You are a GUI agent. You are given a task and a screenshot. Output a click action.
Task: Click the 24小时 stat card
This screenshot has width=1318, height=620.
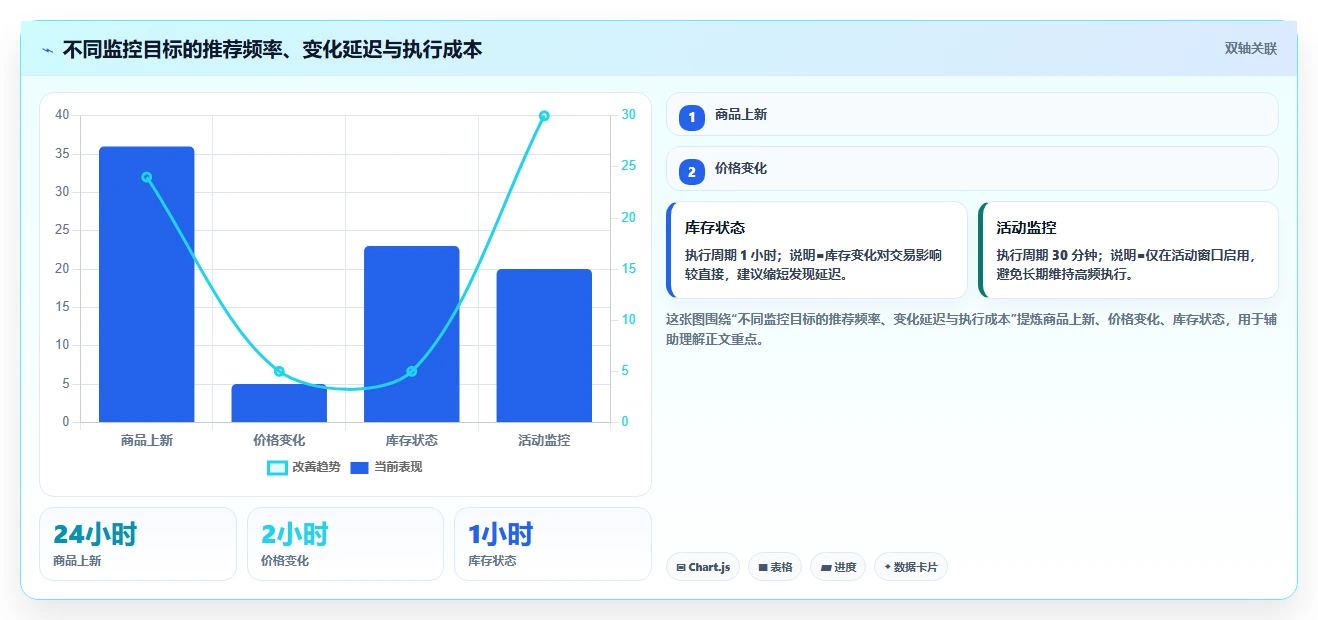pyautogui.click(x=138, y=544)
